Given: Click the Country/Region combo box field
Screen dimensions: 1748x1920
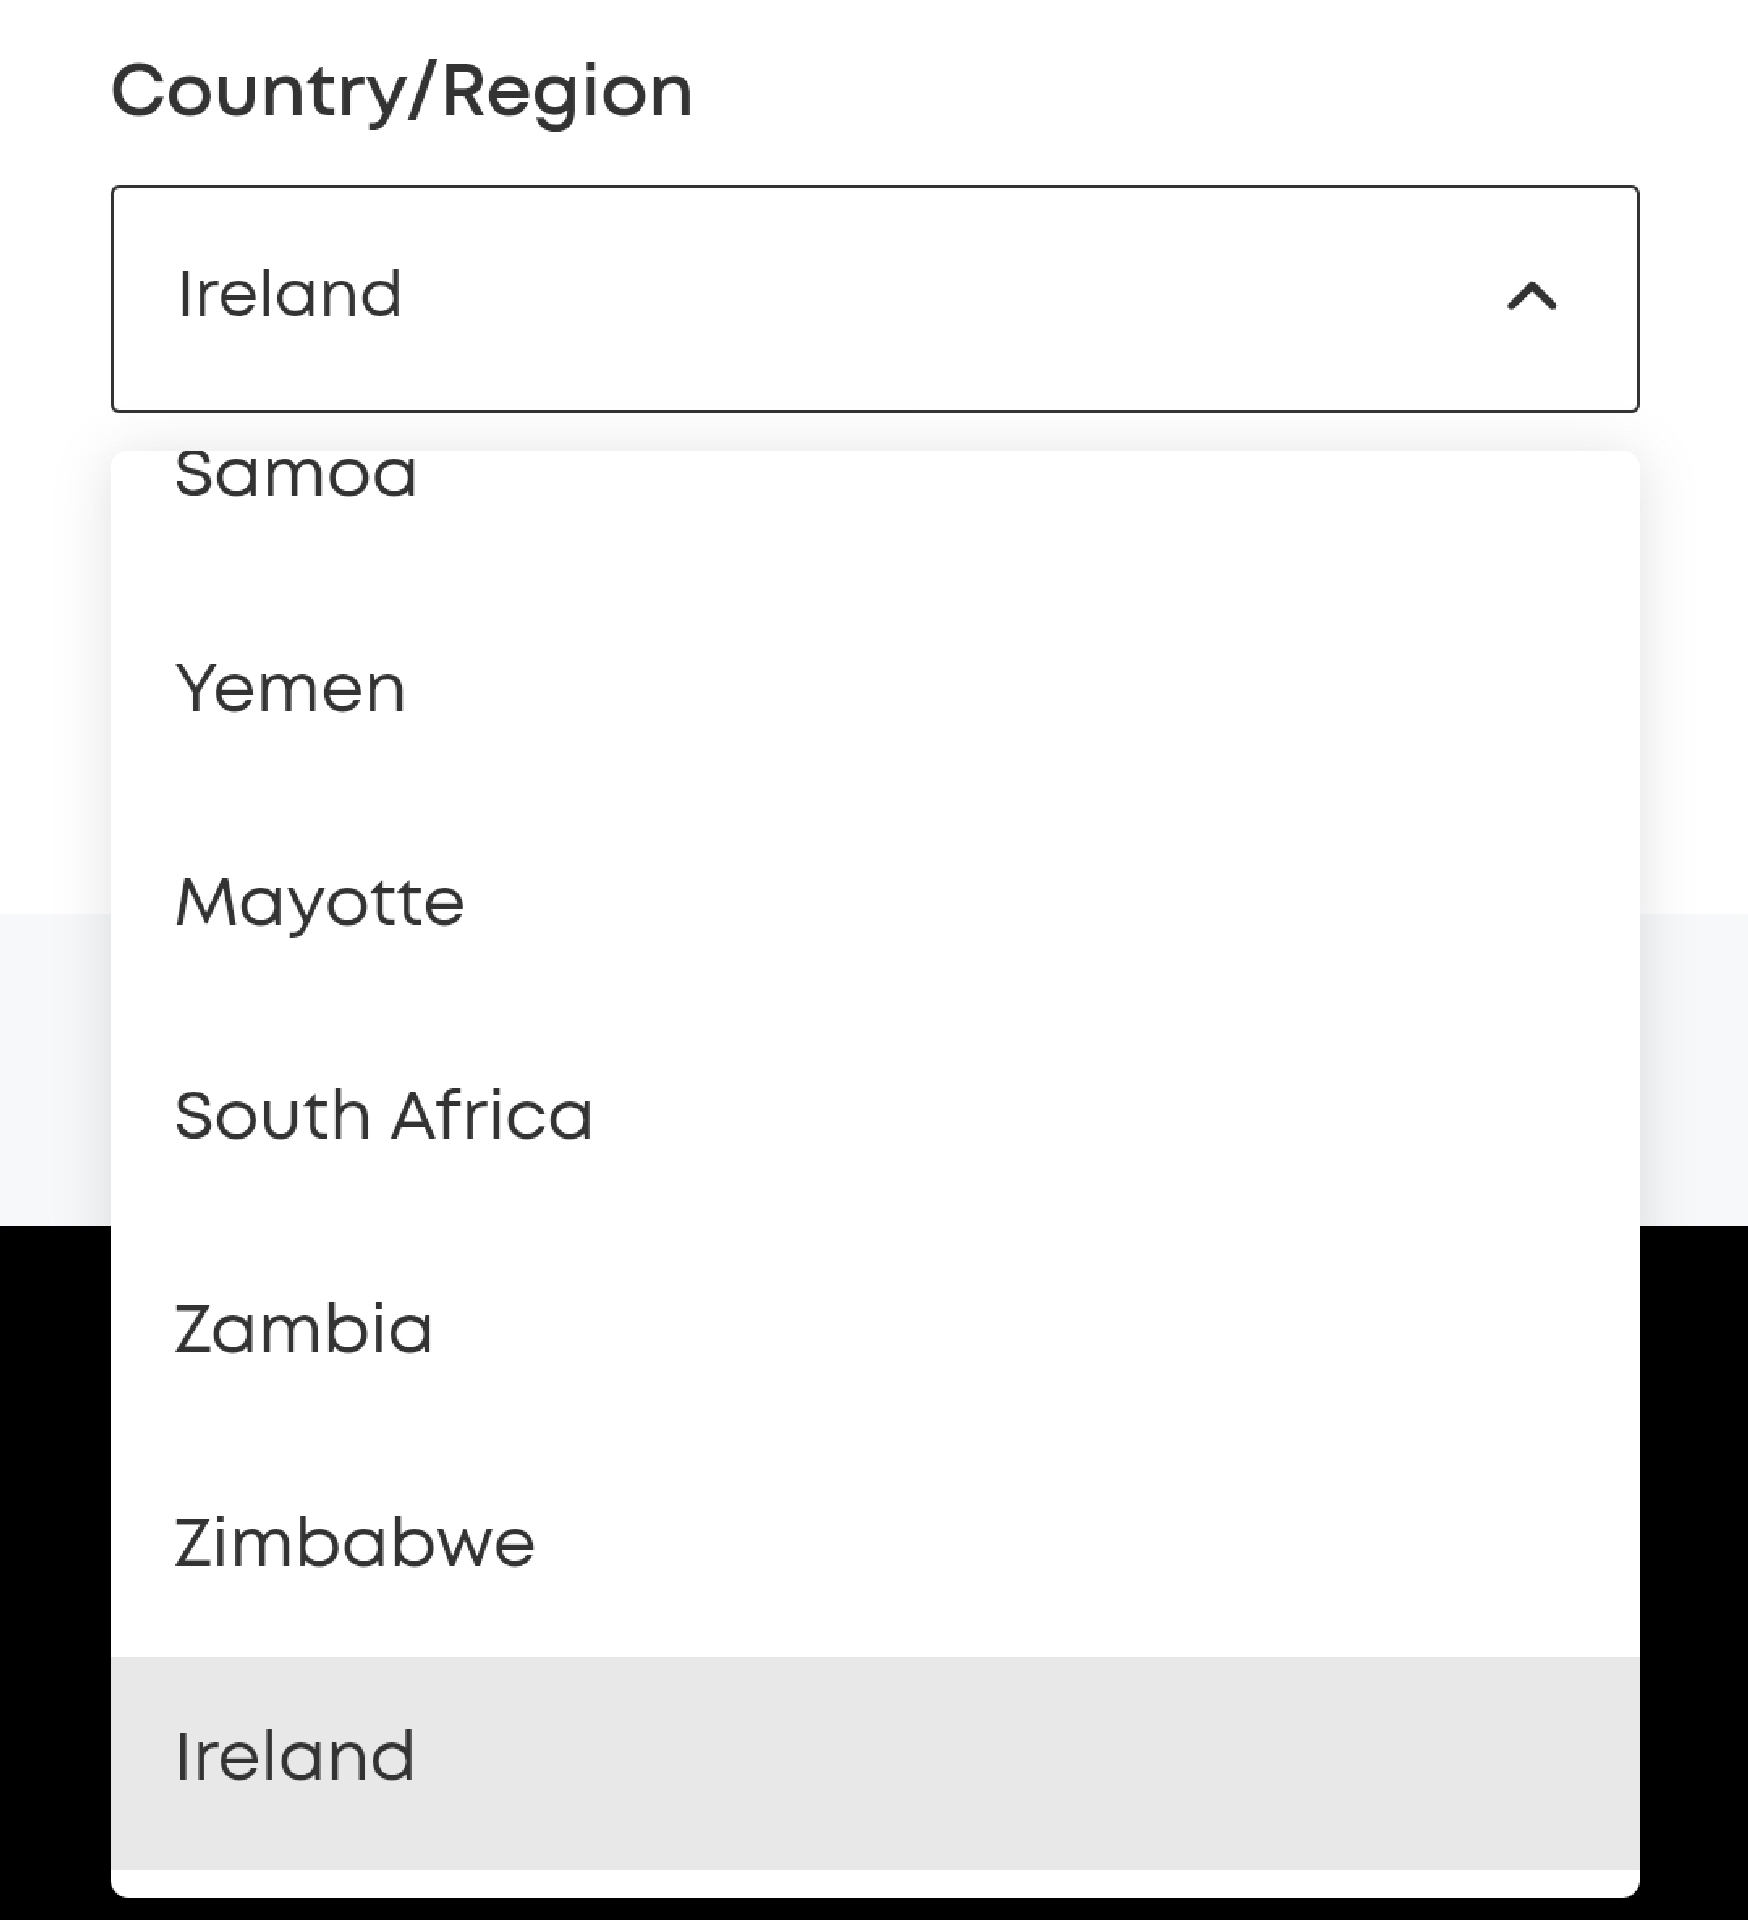Looking at the screenshot, I should (874, 298).
